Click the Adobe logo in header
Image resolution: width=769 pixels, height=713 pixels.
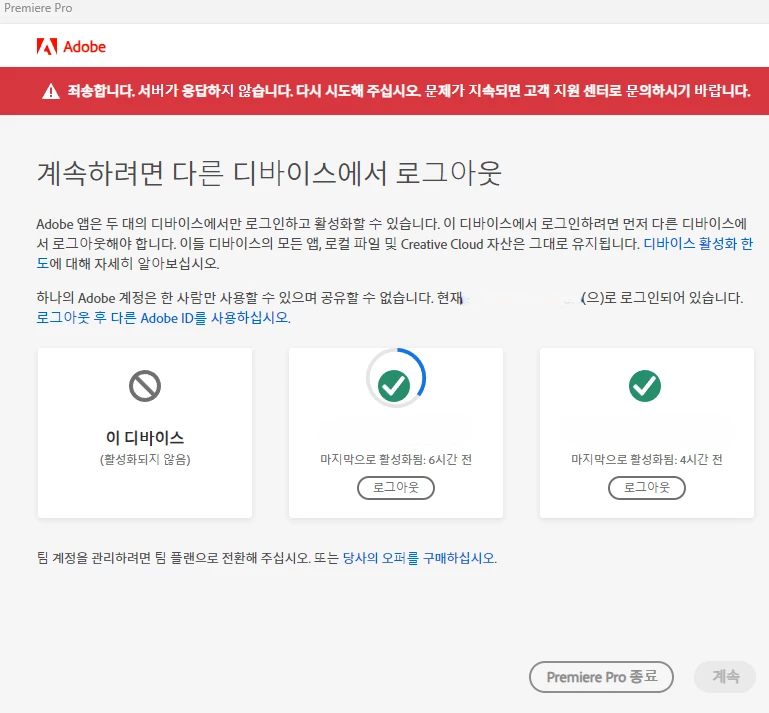(71, 47)
